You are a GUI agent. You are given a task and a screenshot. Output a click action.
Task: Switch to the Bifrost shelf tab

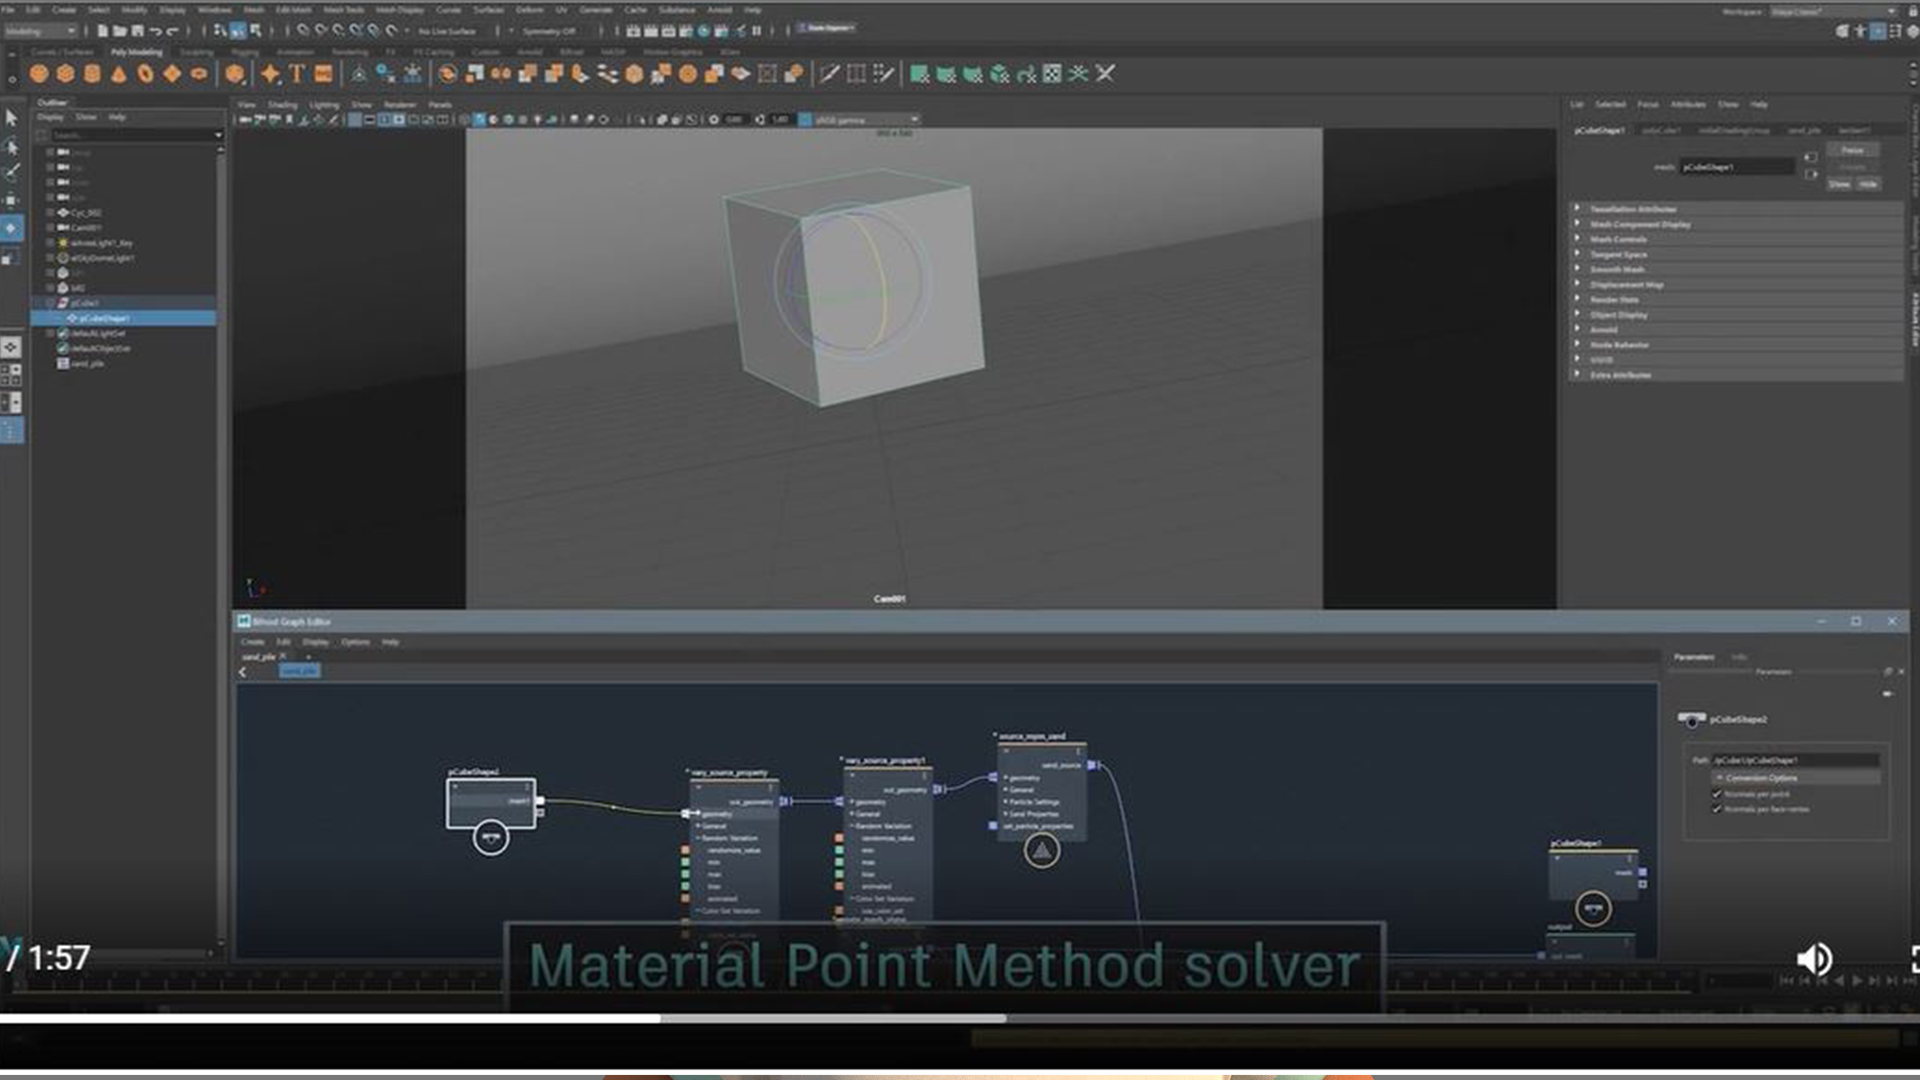pyautogui.click(x=571, y=51)
